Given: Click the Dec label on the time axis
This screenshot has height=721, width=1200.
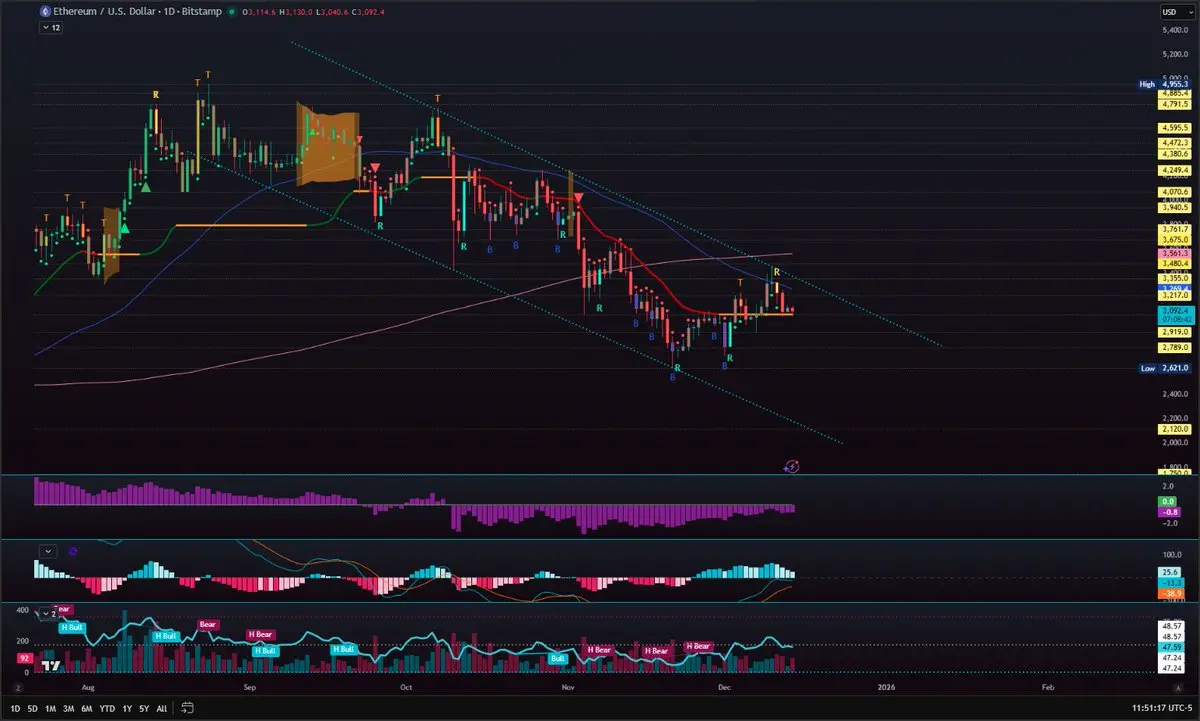Looking at the screenshot, I should (723, 689).
